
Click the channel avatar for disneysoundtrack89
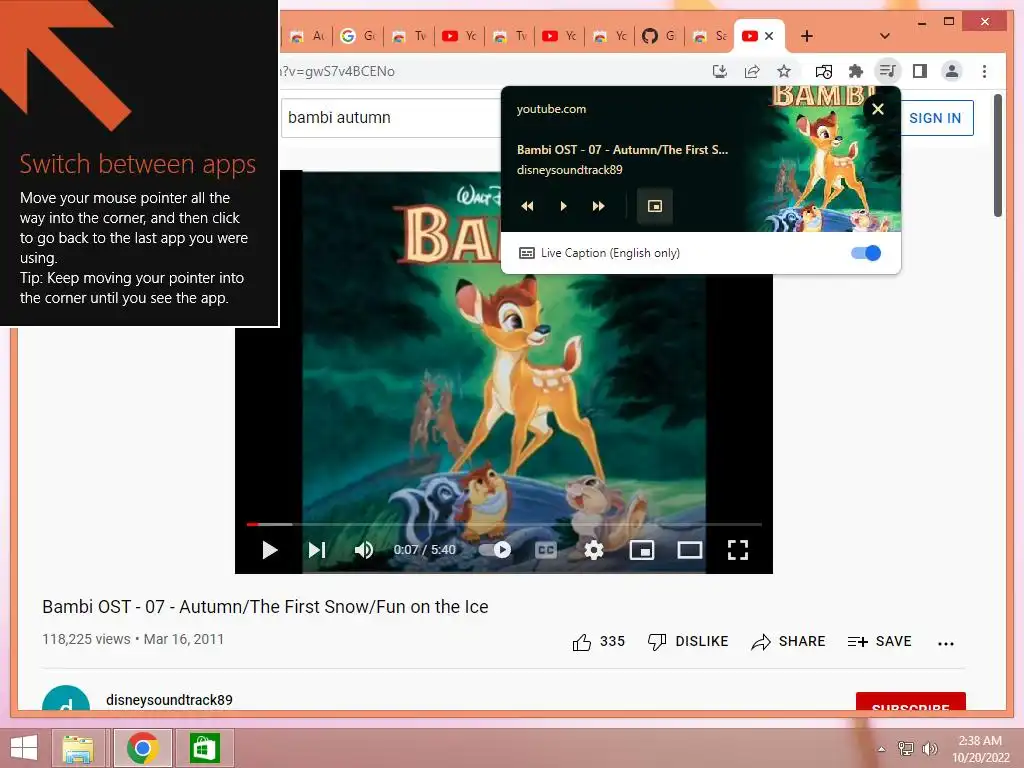(66, 699)
